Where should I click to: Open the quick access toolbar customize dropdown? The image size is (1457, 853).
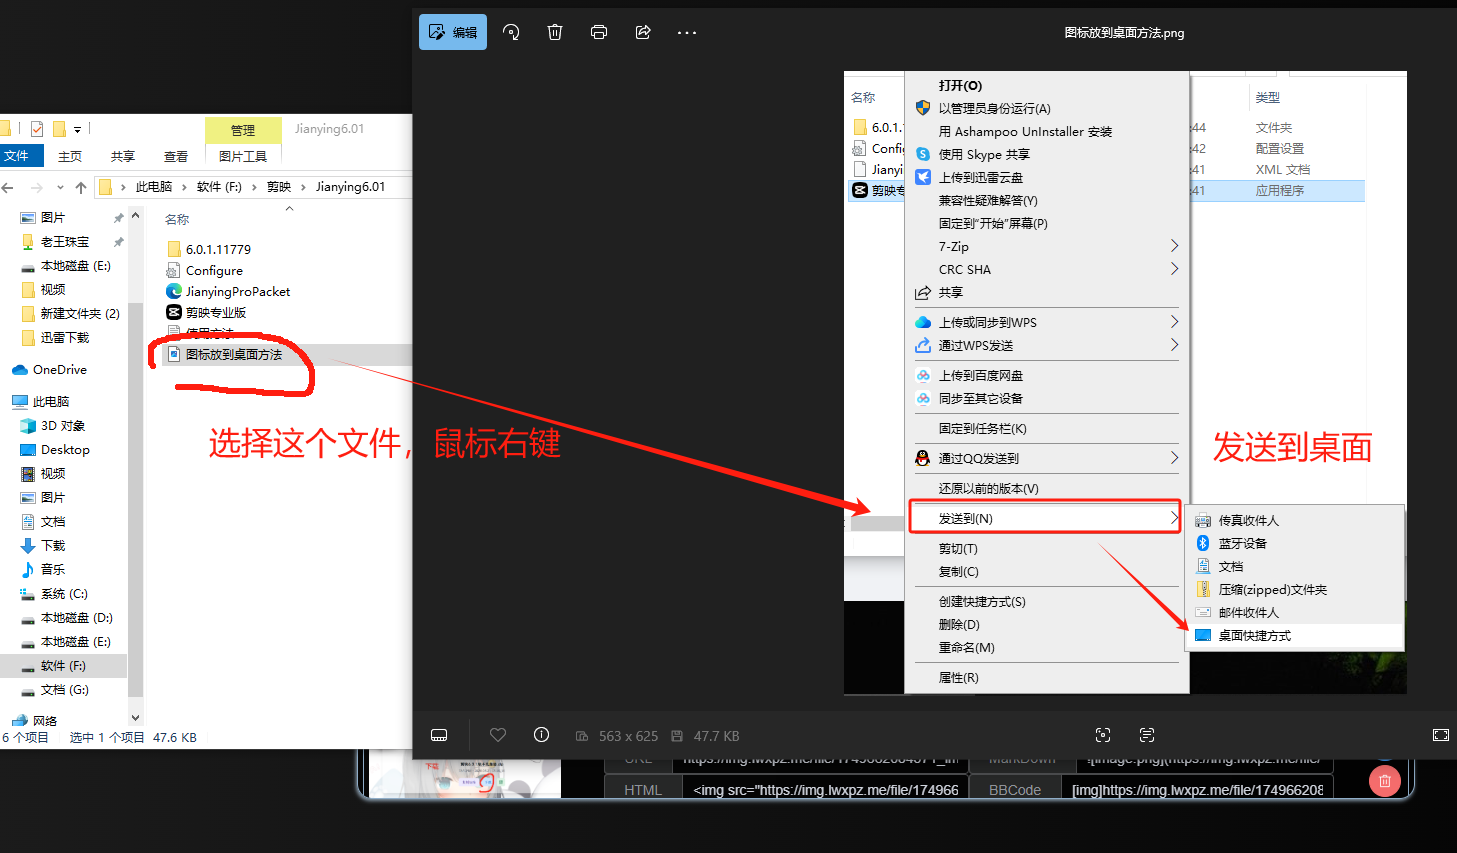pos(77,129)
